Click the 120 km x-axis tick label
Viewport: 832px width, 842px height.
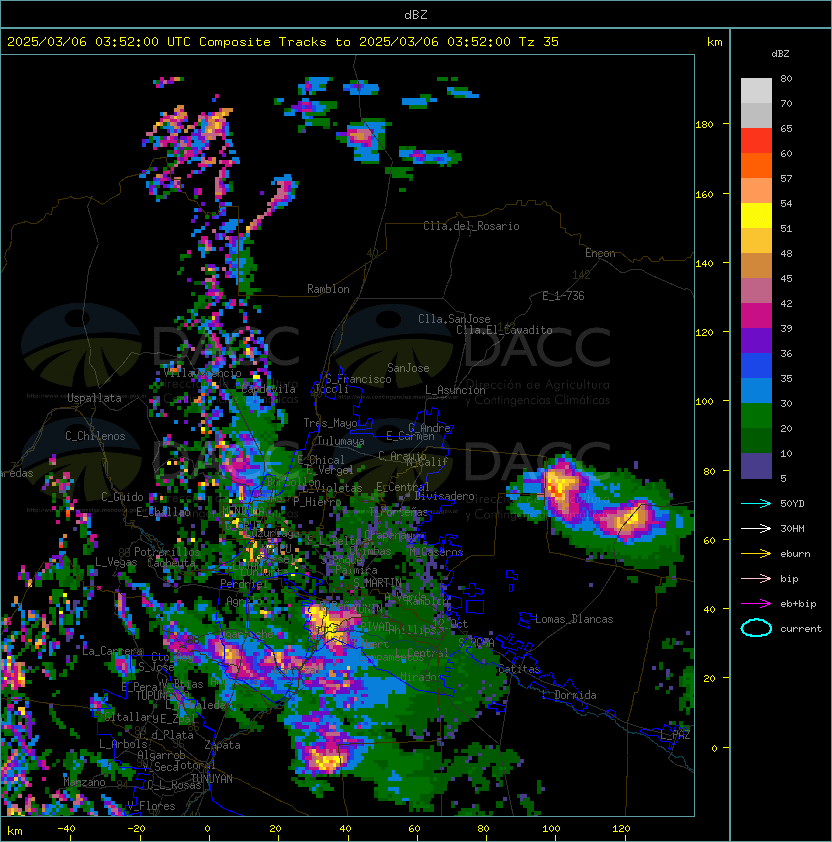(x=621, y=829)
